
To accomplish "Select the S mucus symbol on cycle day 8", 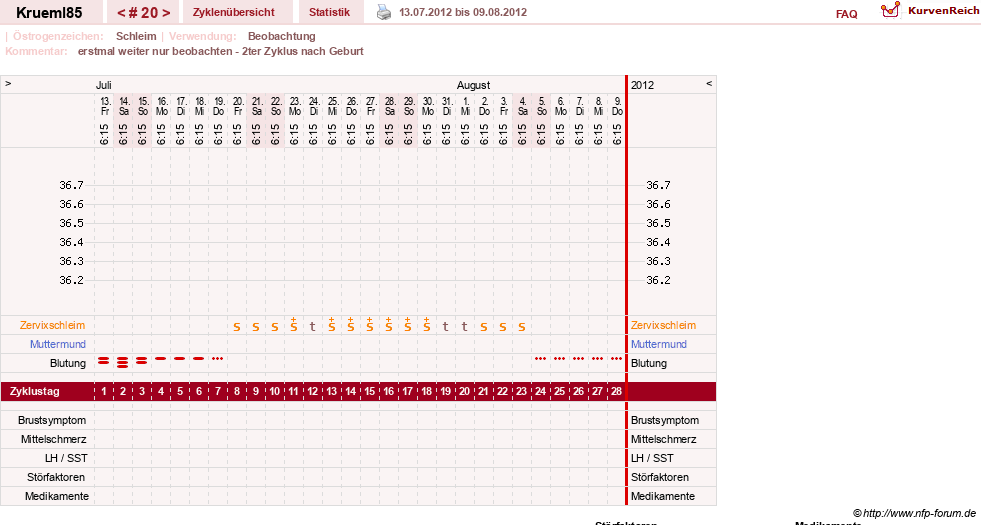I will [236, 327].
